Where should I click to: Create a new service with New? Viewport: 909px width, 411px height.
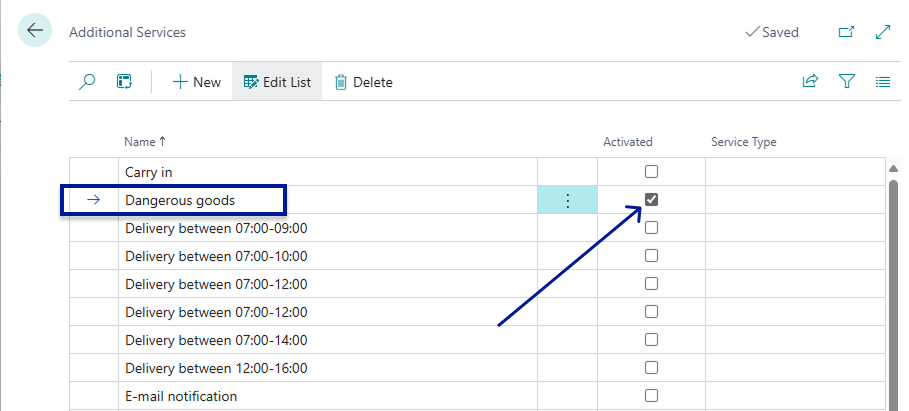[196, 82]
